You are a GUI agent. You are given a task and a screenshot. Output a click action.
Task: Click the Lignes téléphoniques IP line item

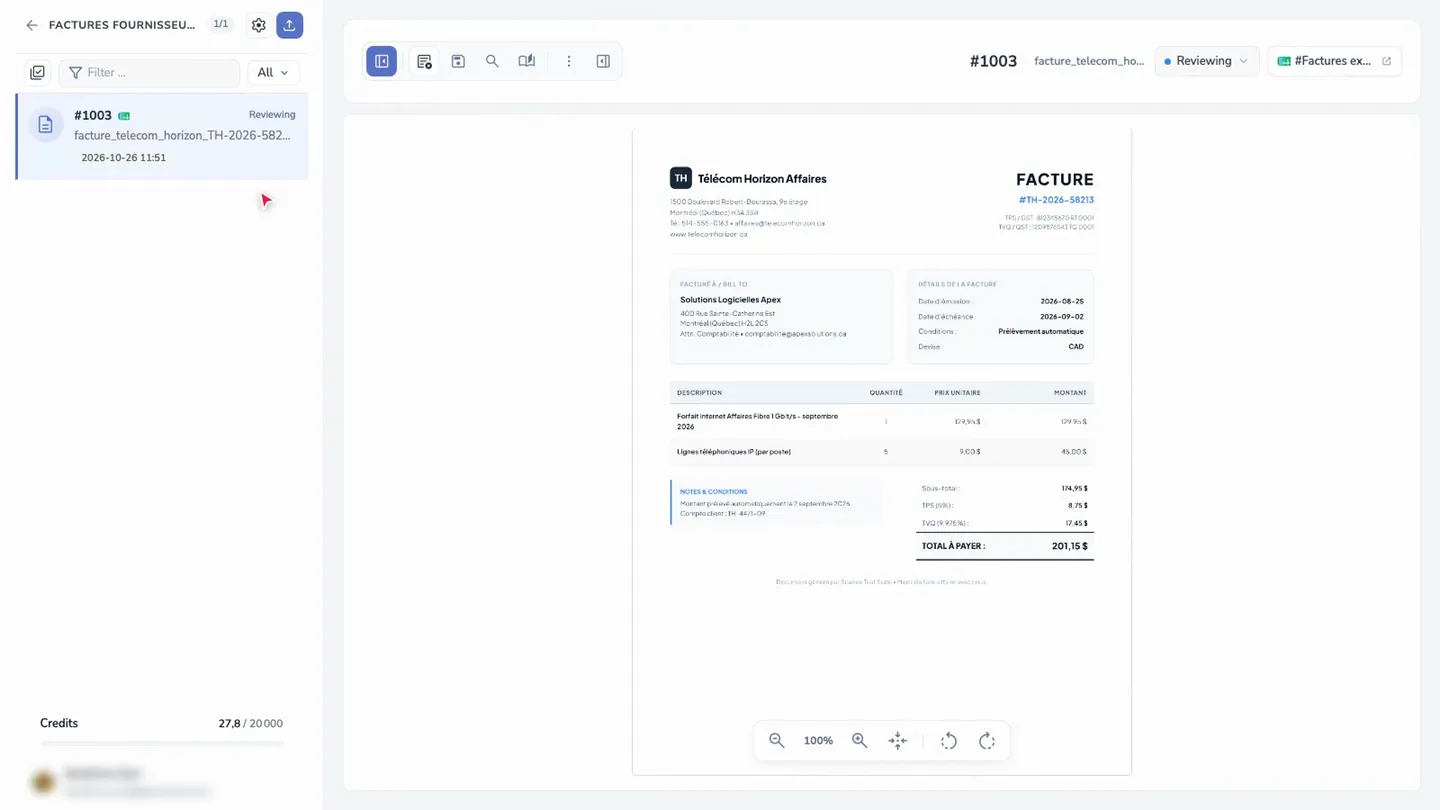pos(734,452)
